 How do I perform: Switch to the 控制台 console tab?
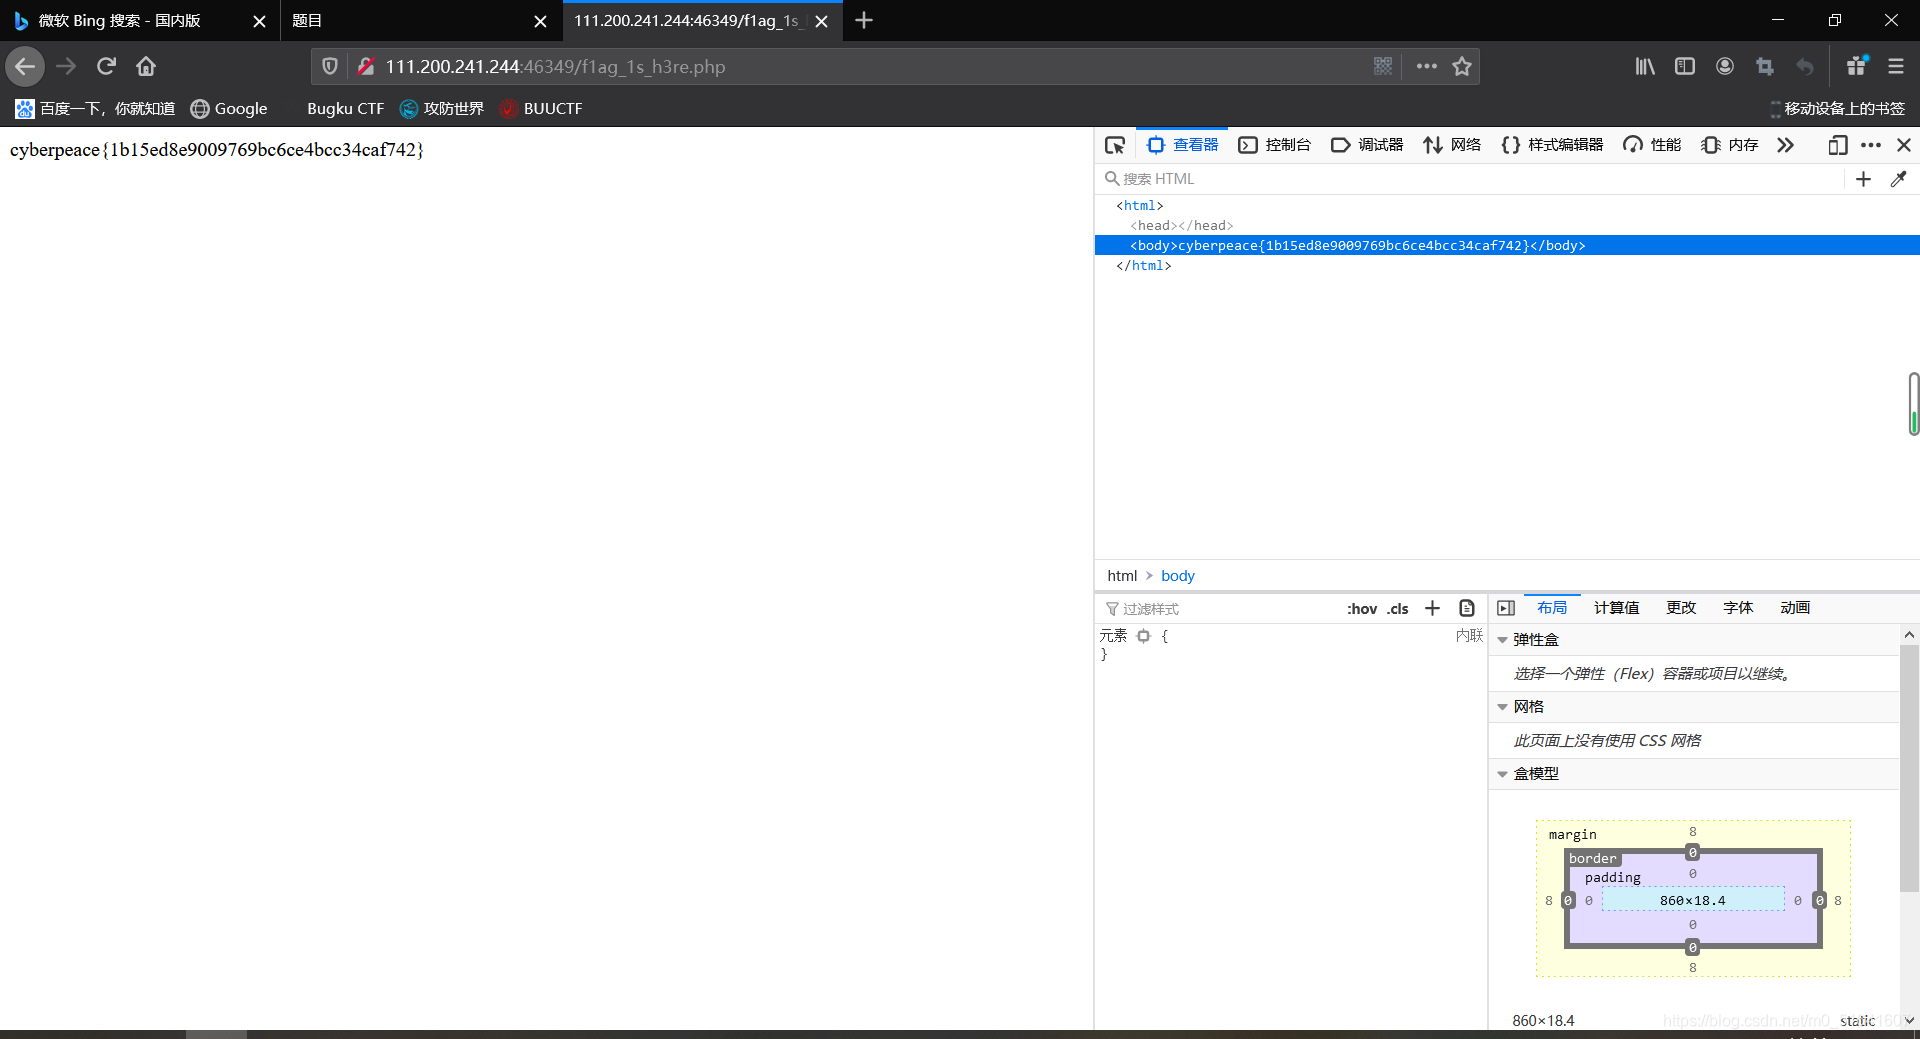1275,145
